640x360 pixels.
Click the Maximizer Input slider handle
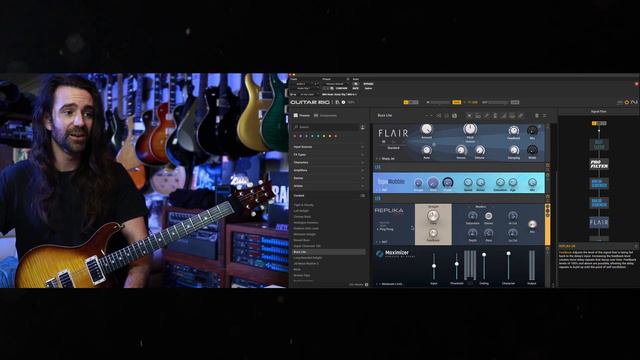(x=433, y=266)
